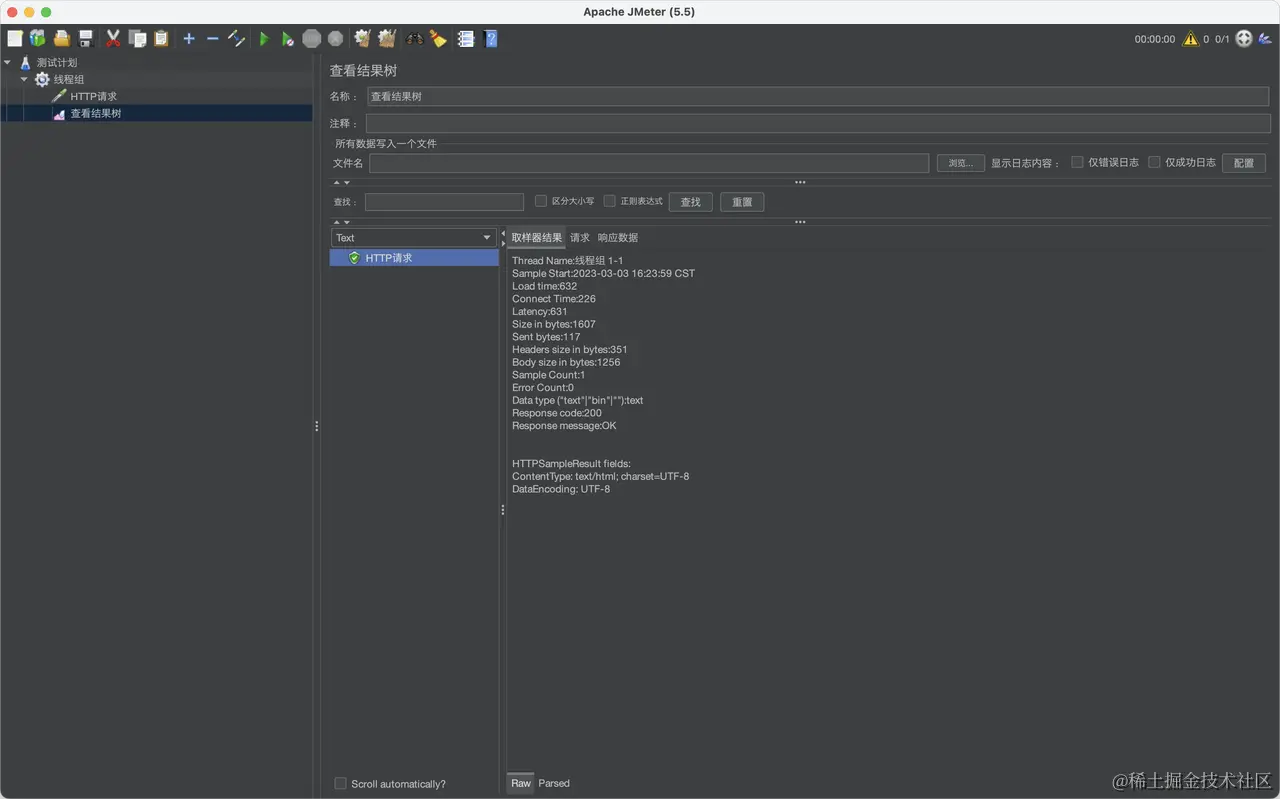The width and height of the screenshot is (1280, 799).
Task: Select 查看结果树 listener in the tree
Action: click(x=96, y=114)
